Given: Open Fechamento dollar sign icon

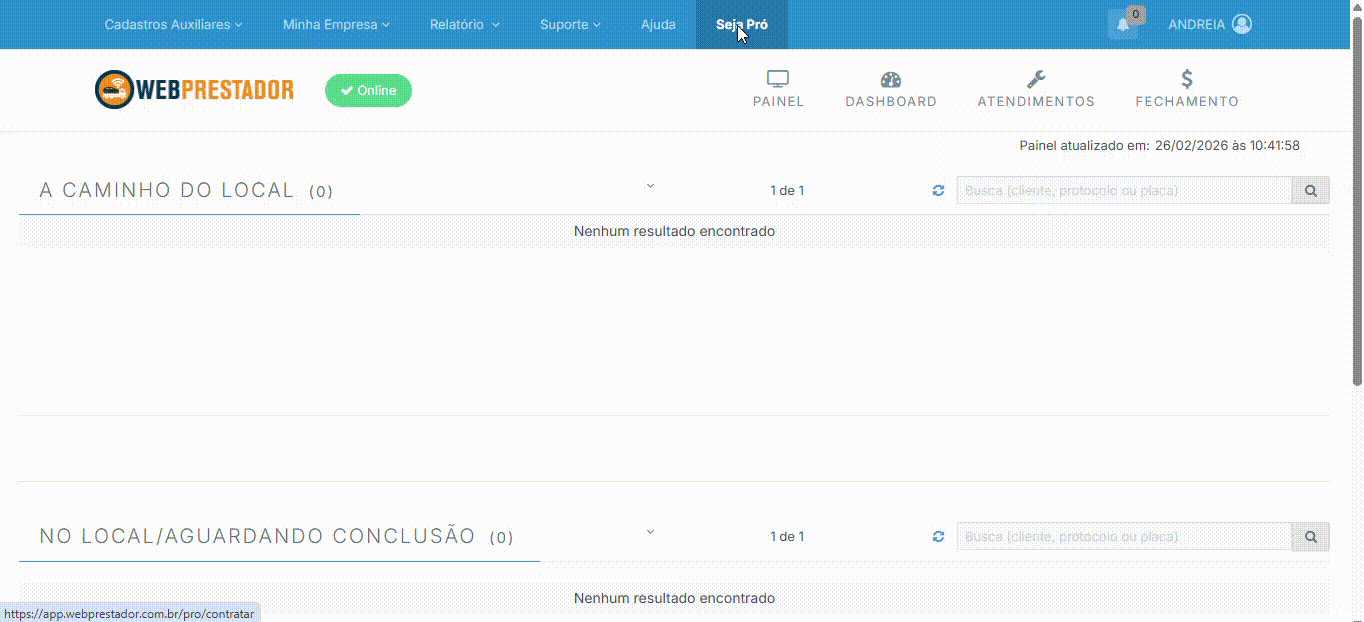Looking at the screenshot, I should pos(1186,80).
